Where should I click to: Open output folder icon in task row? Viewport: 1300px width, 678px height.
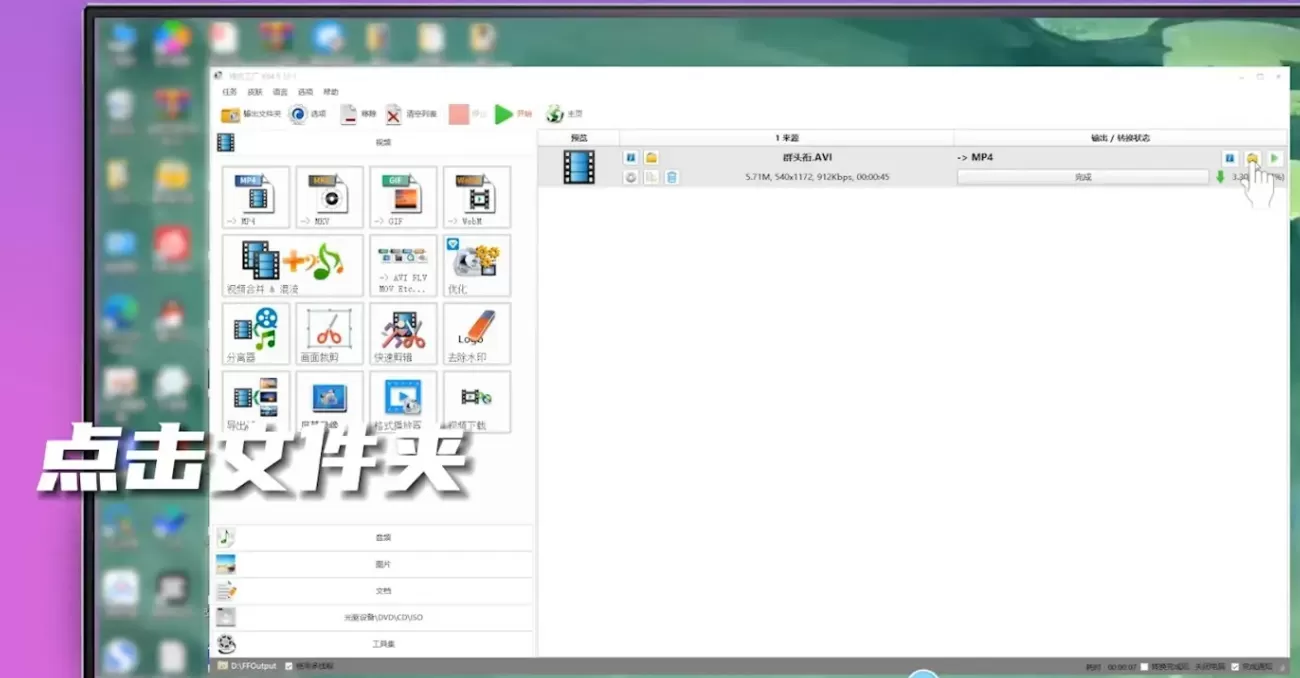1252,158
